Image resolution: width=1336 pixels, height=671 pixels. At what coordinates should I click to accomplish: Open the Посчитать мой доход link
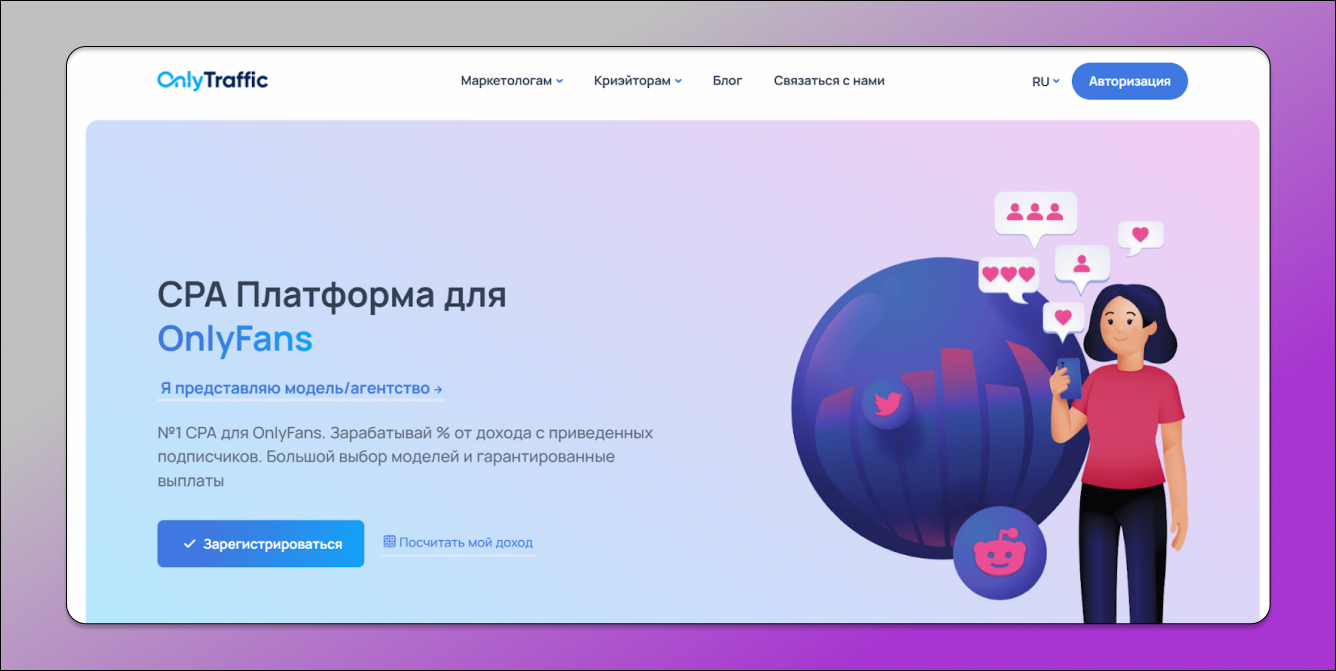[465, 543]
